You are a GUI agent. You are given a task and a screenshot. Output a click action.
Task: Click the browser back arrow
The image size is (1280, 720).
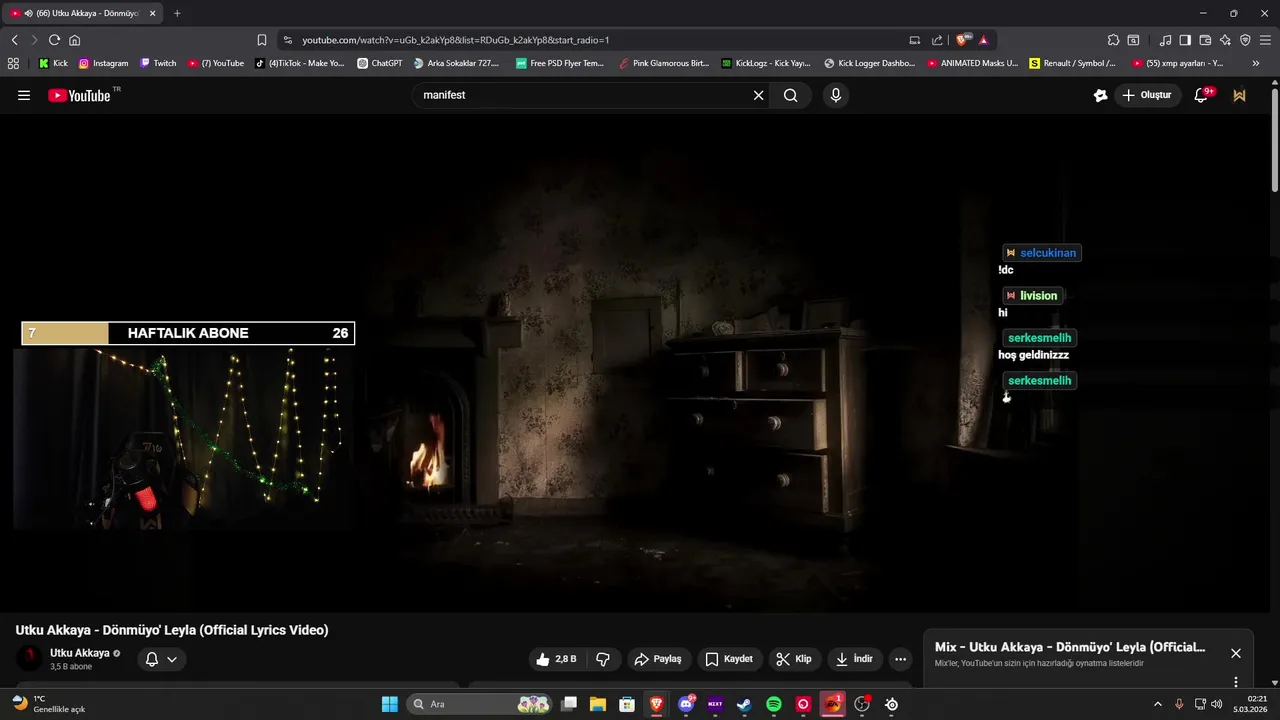[14, 40]
